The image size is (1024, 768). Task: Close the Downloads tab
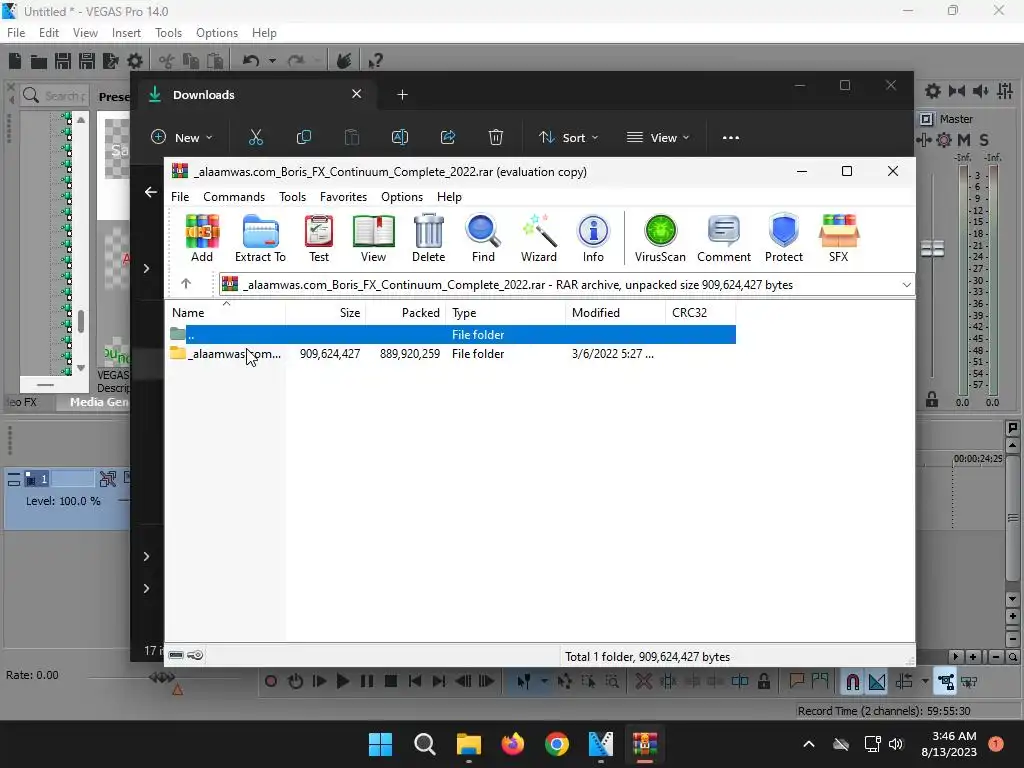click(357, 94)
